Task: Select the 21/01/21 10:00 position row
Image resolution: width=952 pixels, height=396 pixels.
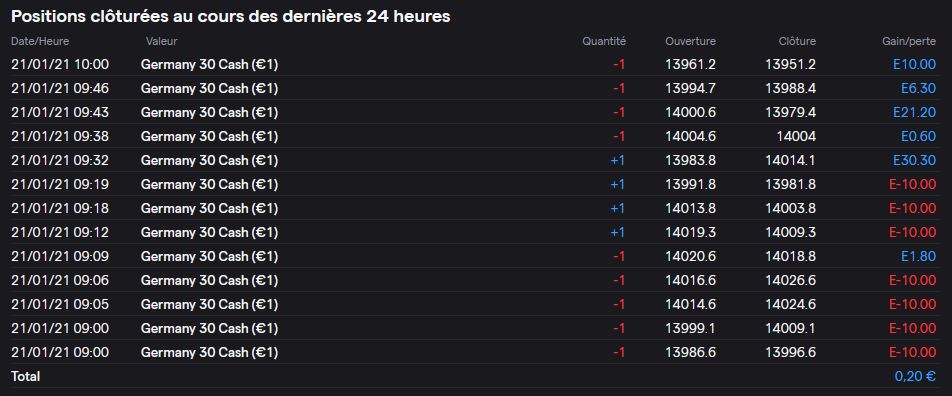Action: [x=474, y=64]
